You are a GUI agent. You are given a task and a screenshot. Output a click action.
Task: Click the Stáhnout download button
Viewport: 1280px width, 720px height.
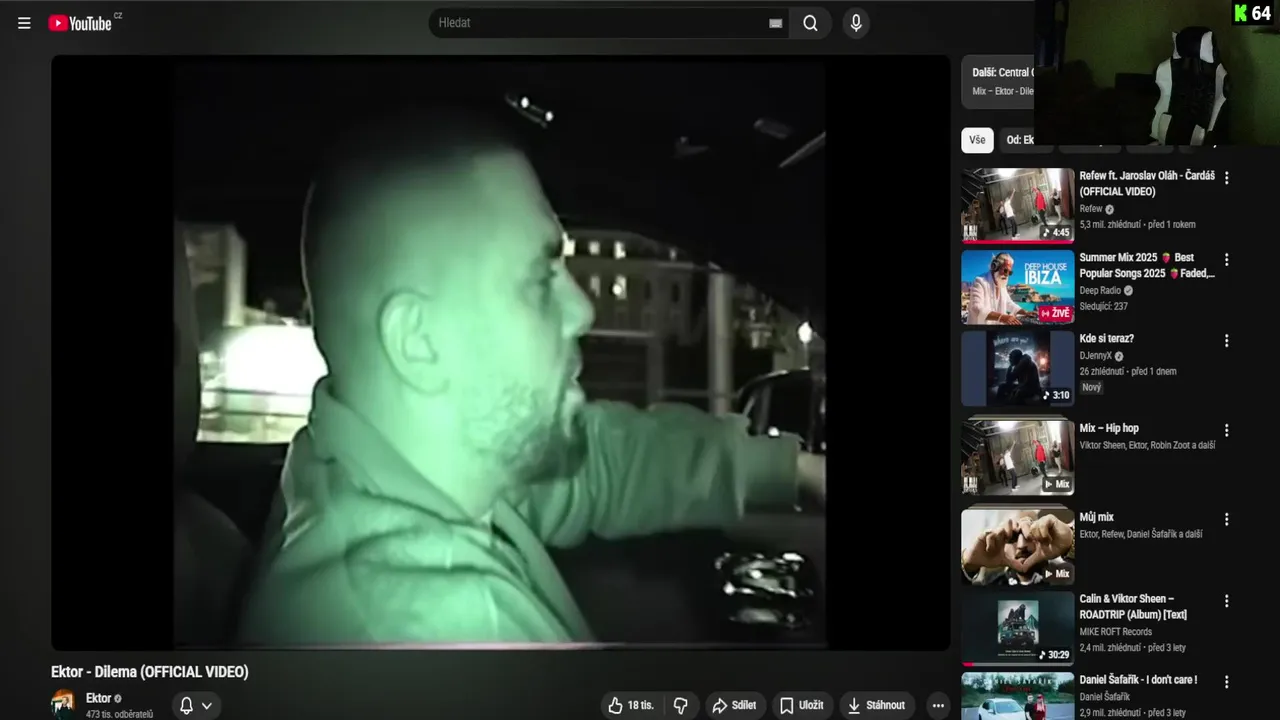pyautogui.click(x=877, y=705)
